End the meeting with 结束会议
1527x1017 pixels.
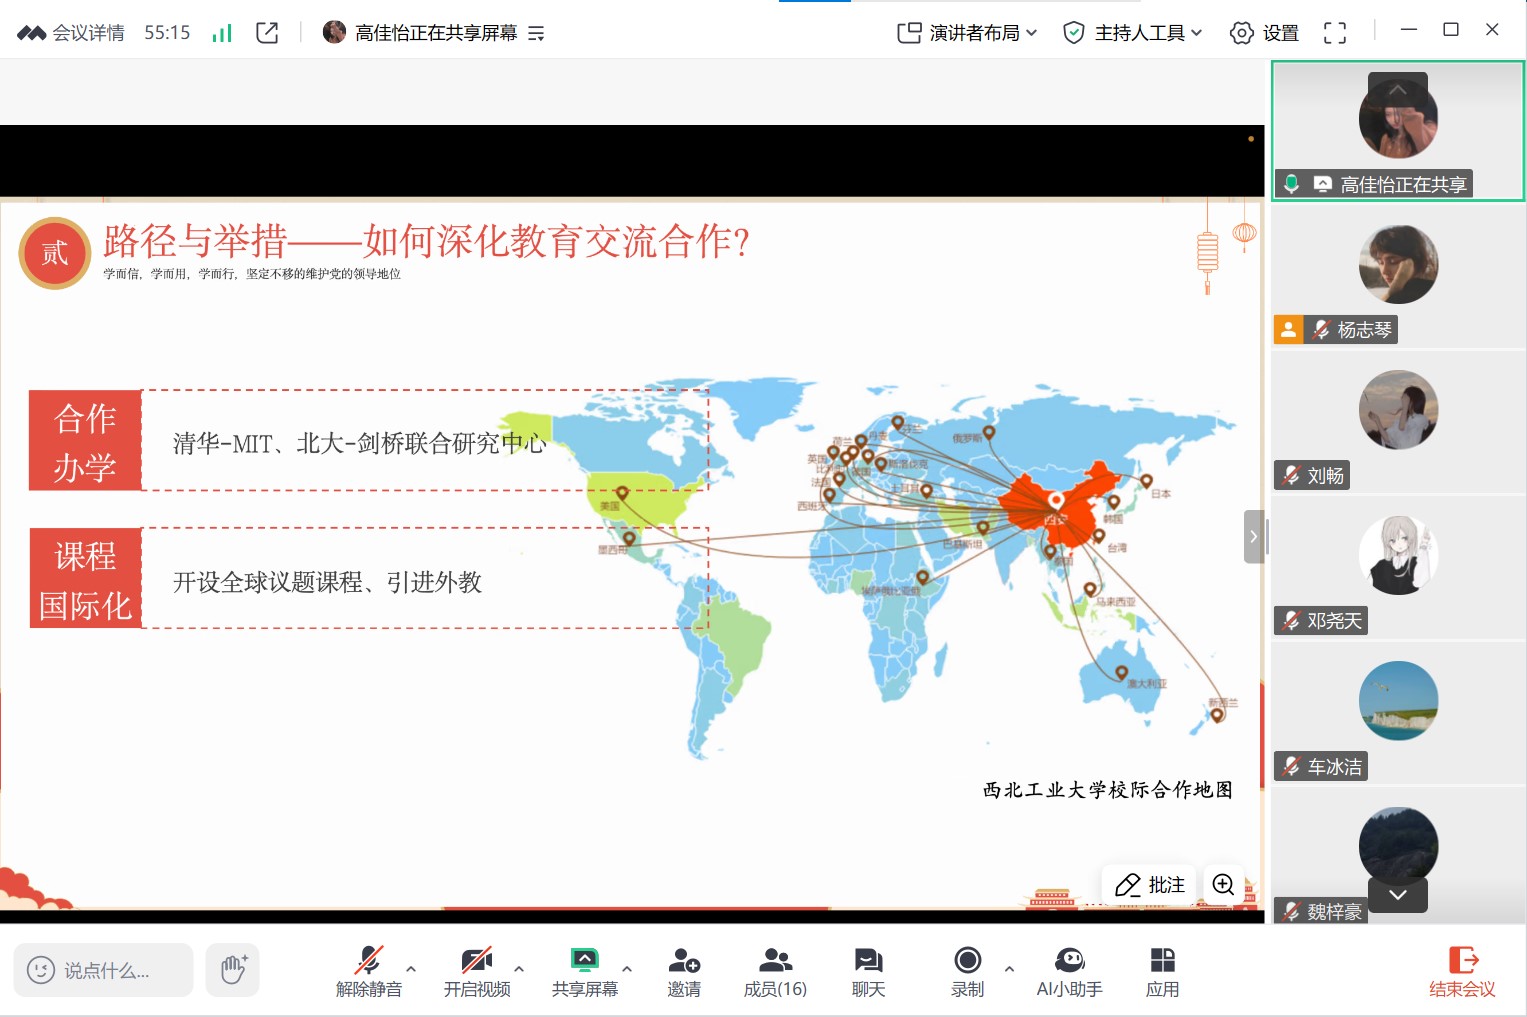click(x=1462, y=969)
